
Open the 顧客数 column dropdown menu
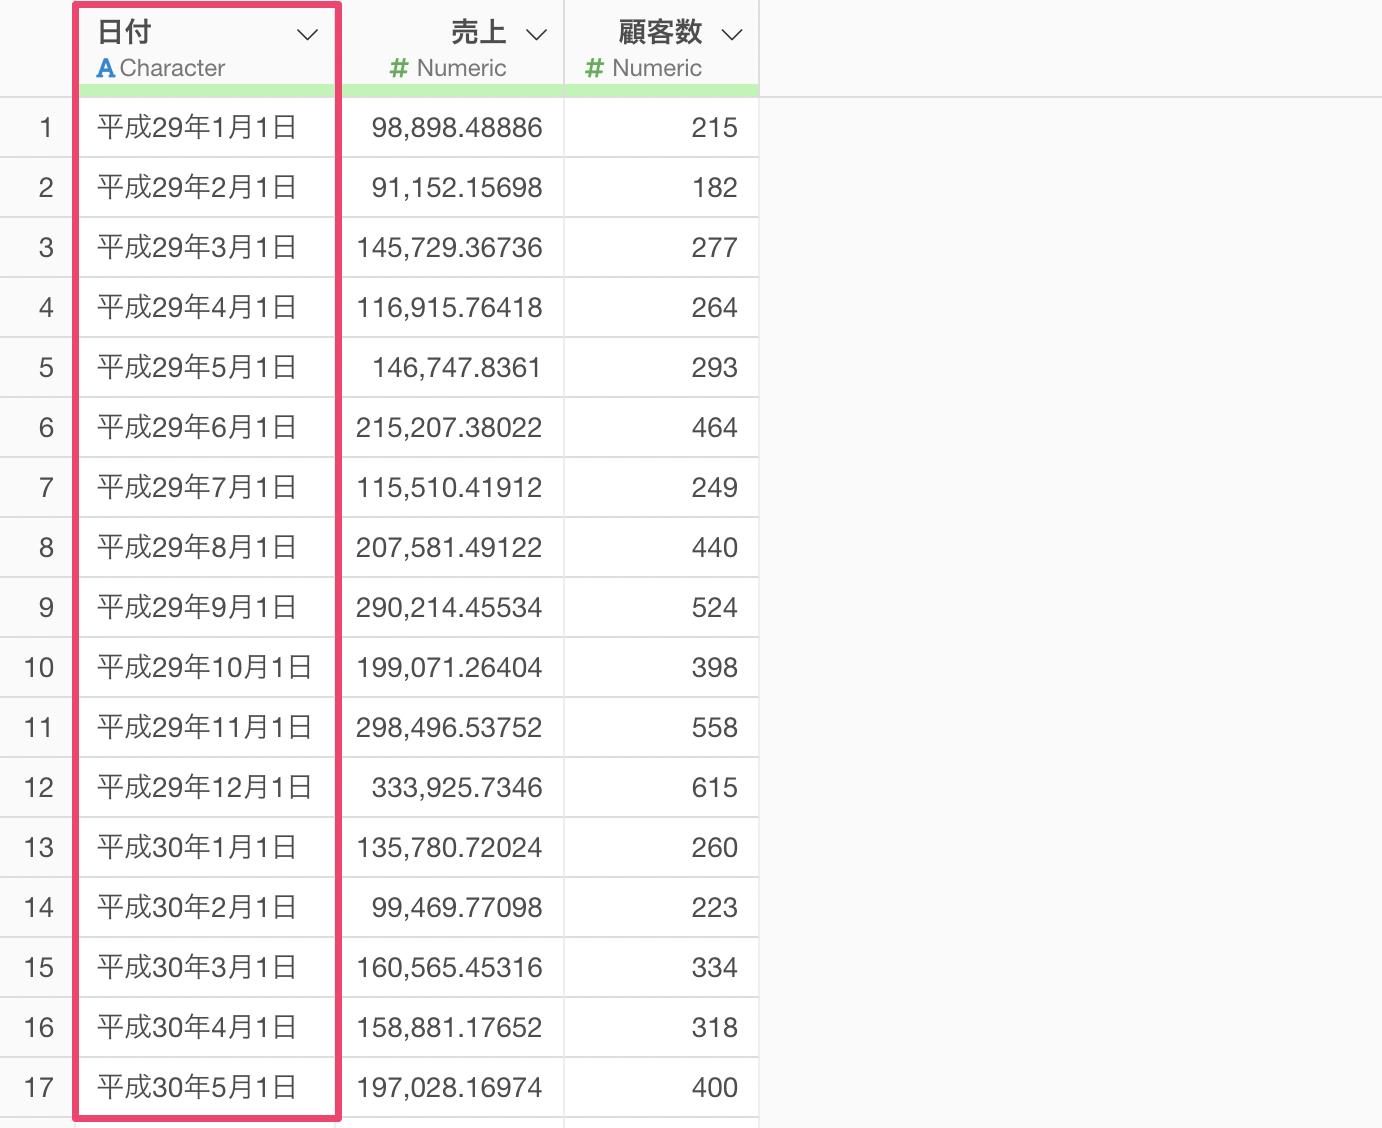(x=732, y=35)
